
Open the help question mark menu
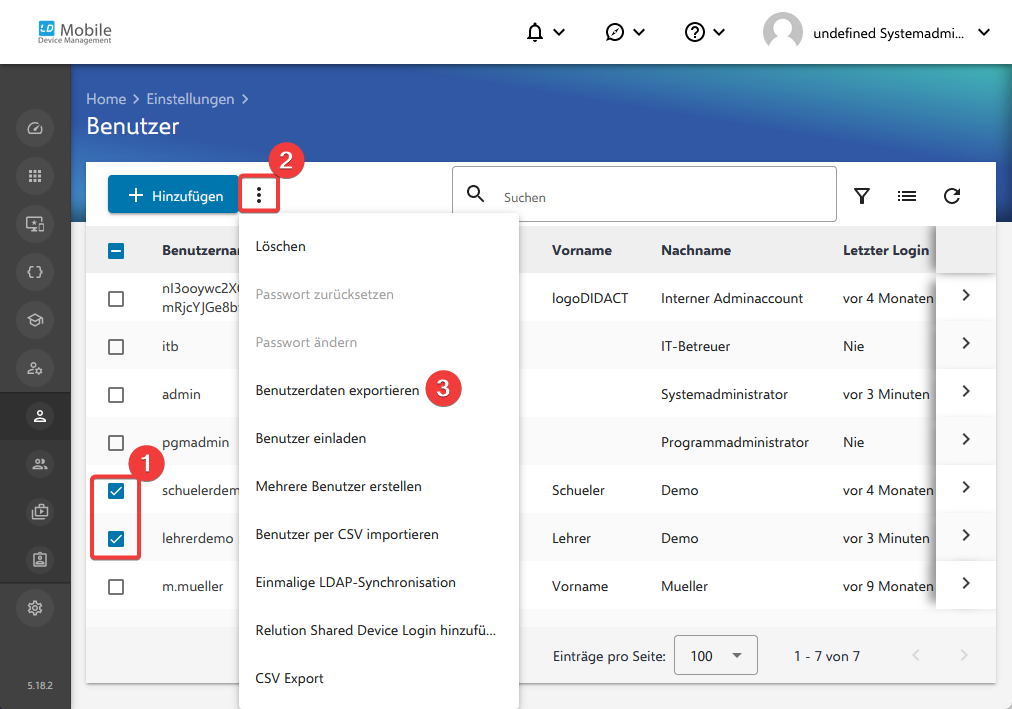click(x=704, y=32)
